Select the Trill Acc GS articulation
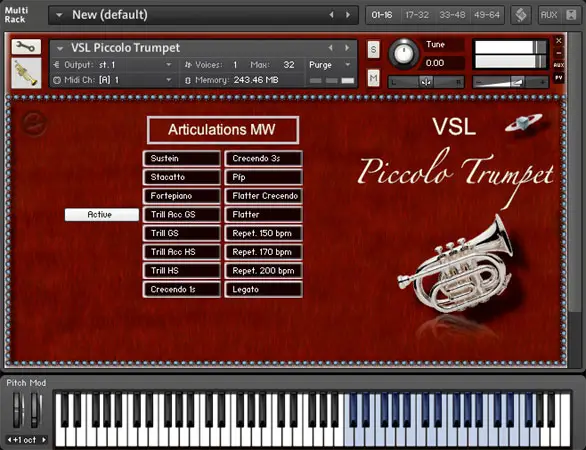Viewport: 586px width, 450px height. [182, 215]
